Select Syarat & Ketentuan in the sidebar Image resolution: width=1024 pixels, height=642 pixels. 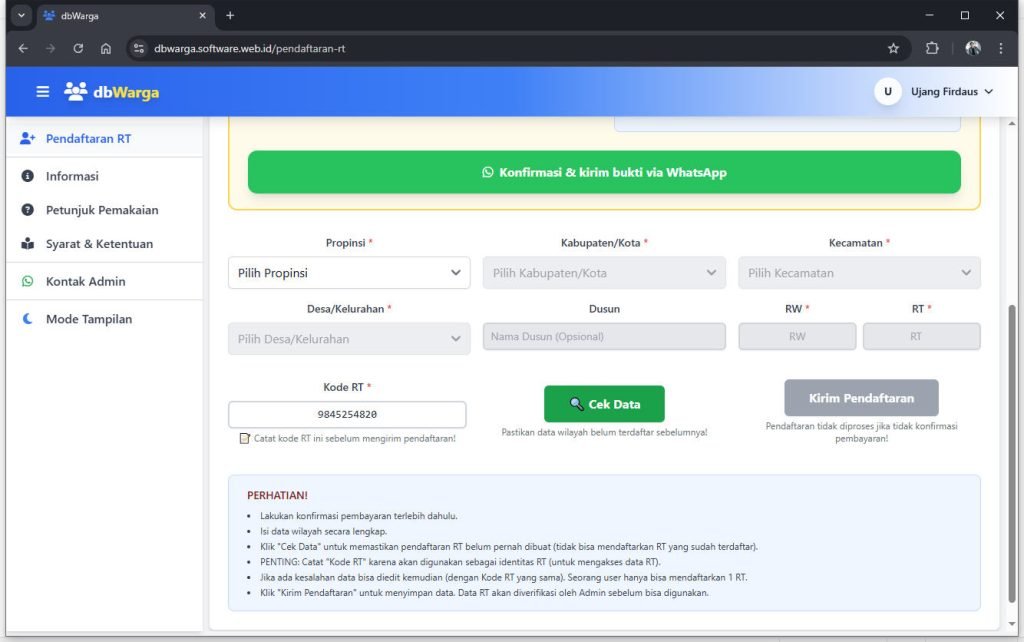pyautogui.click(x=99, y=244)
